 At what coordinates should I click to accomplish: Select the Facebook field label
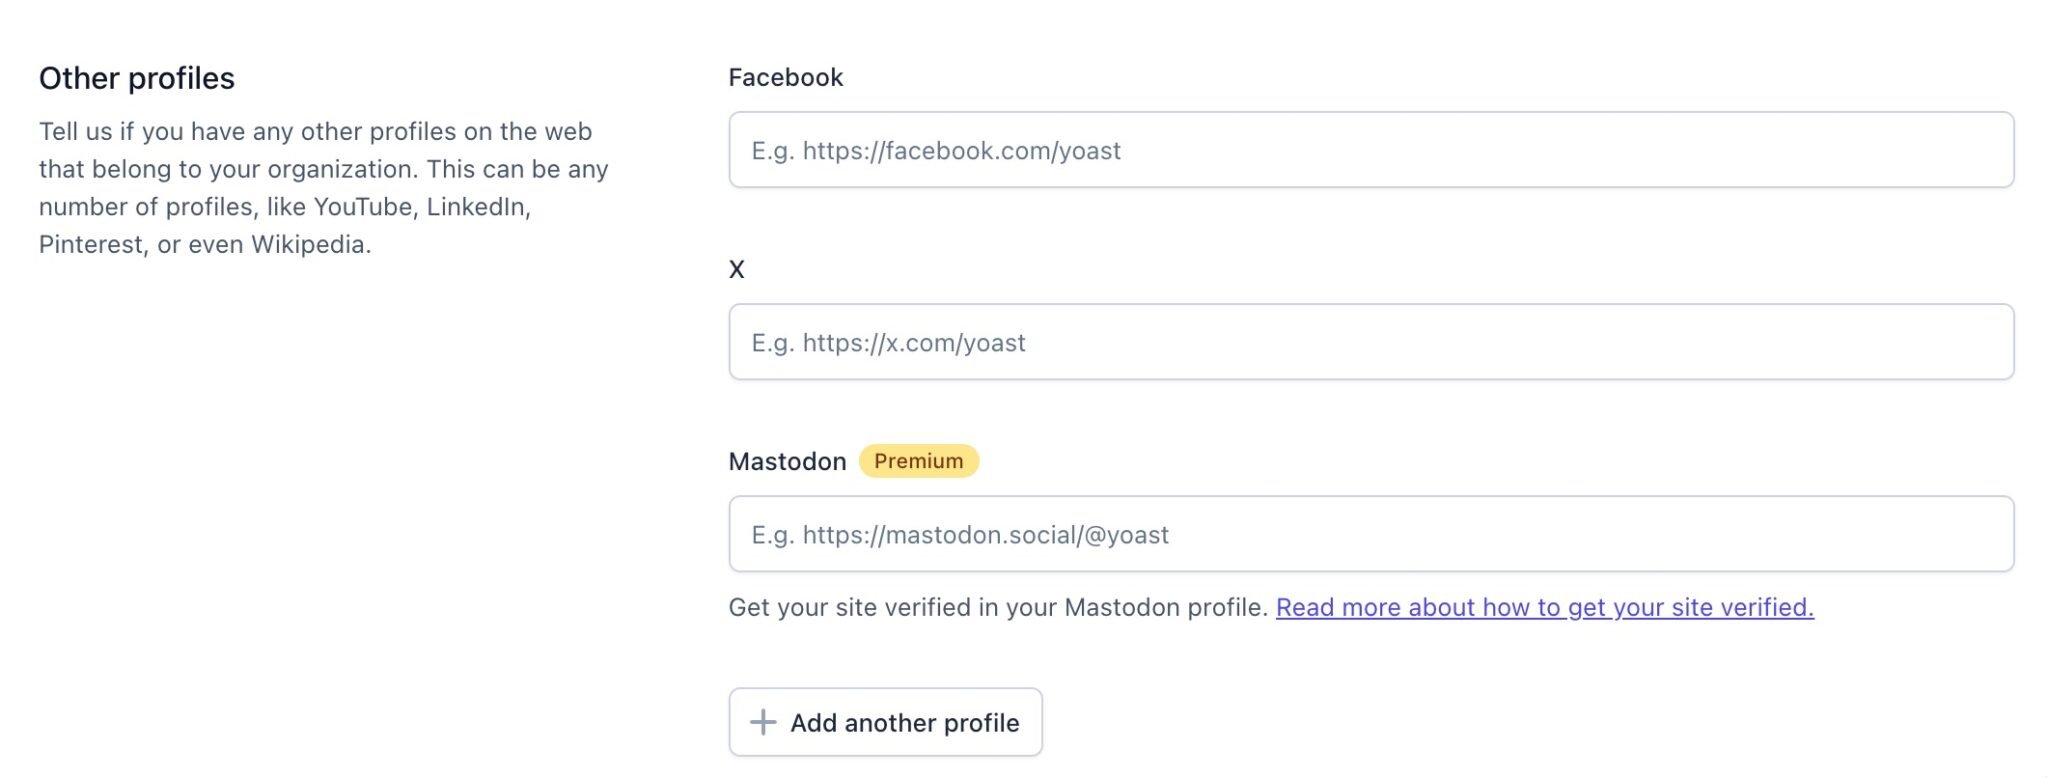(x=786, y=77)
